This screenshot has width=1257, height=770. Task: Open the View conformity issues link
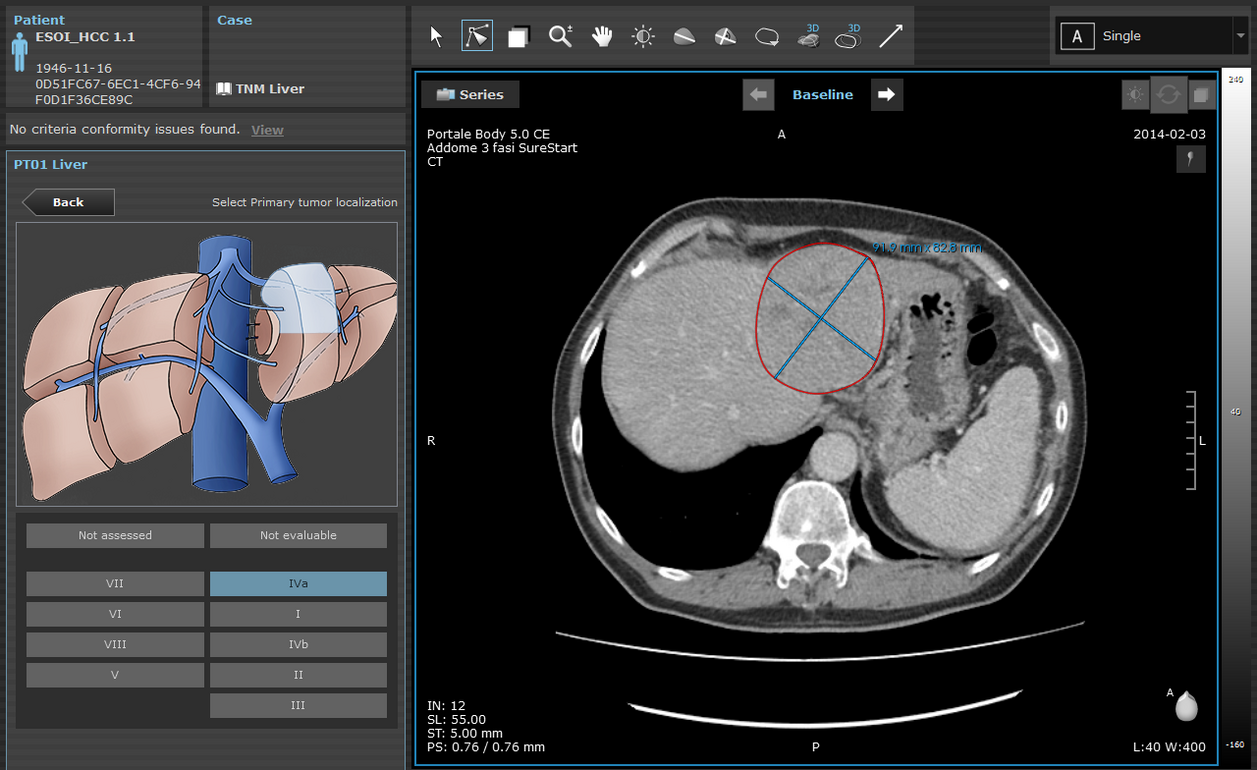267,130
